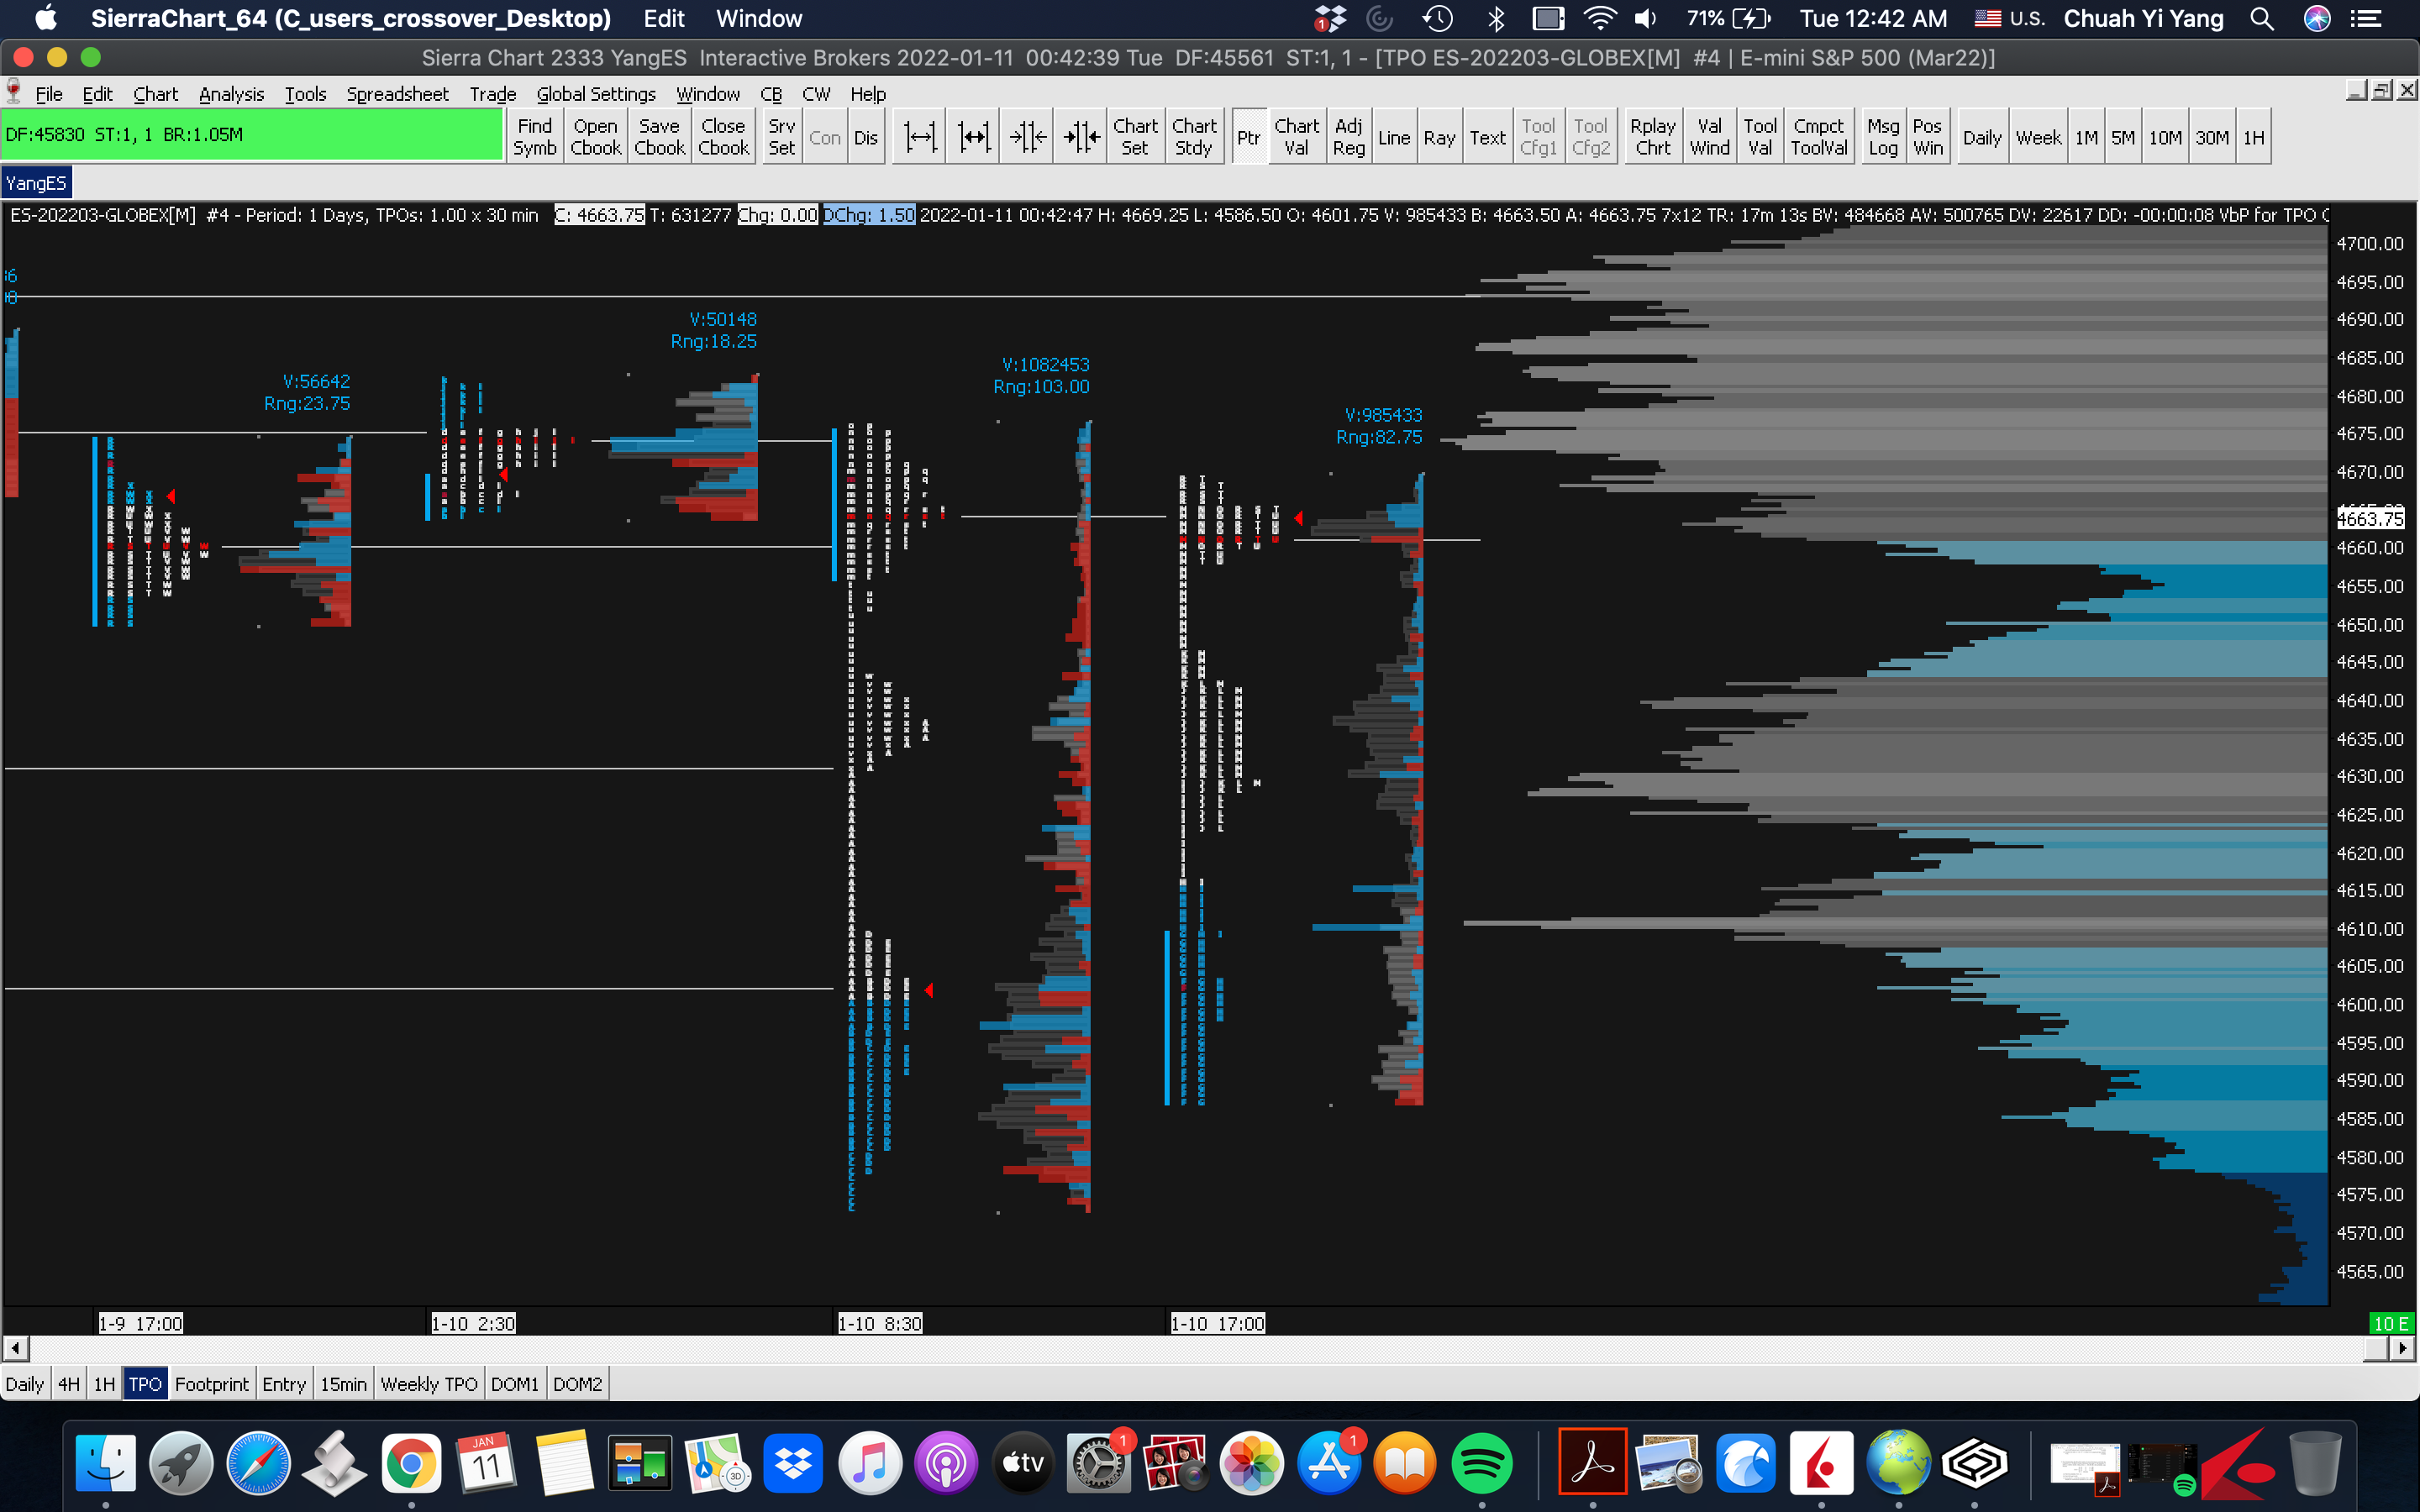Open the Global Settings menu
Viewport: 2420px width, 1512px height.
click(x=596, y=94)
